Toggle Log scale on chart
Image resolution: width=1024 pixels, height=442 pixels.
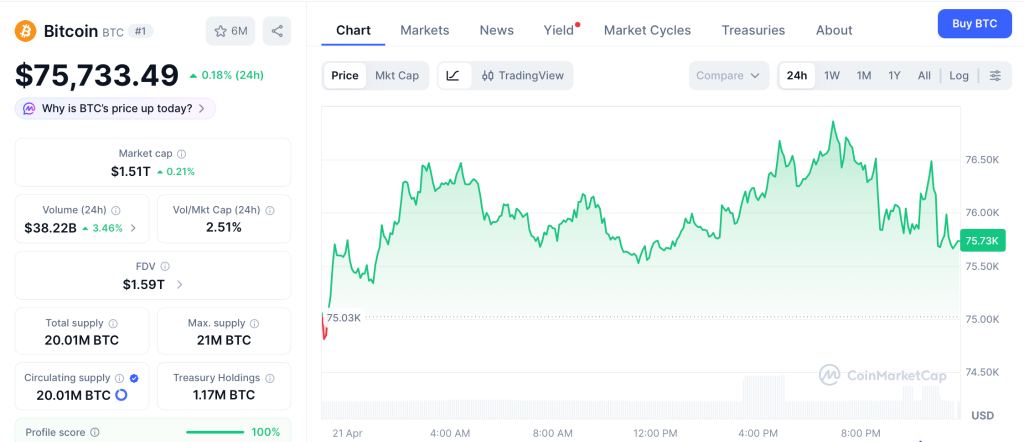(959, 76)
